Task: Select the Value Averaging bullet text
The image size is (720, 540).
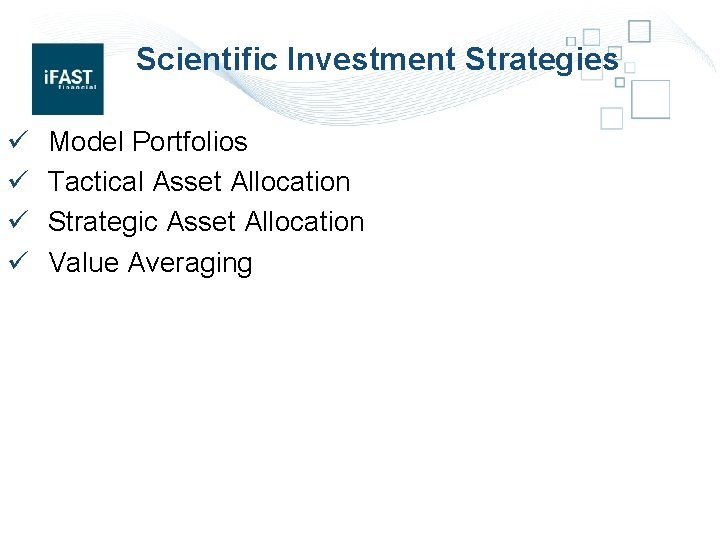Action: pyautogui.click(x=150, y=263)
